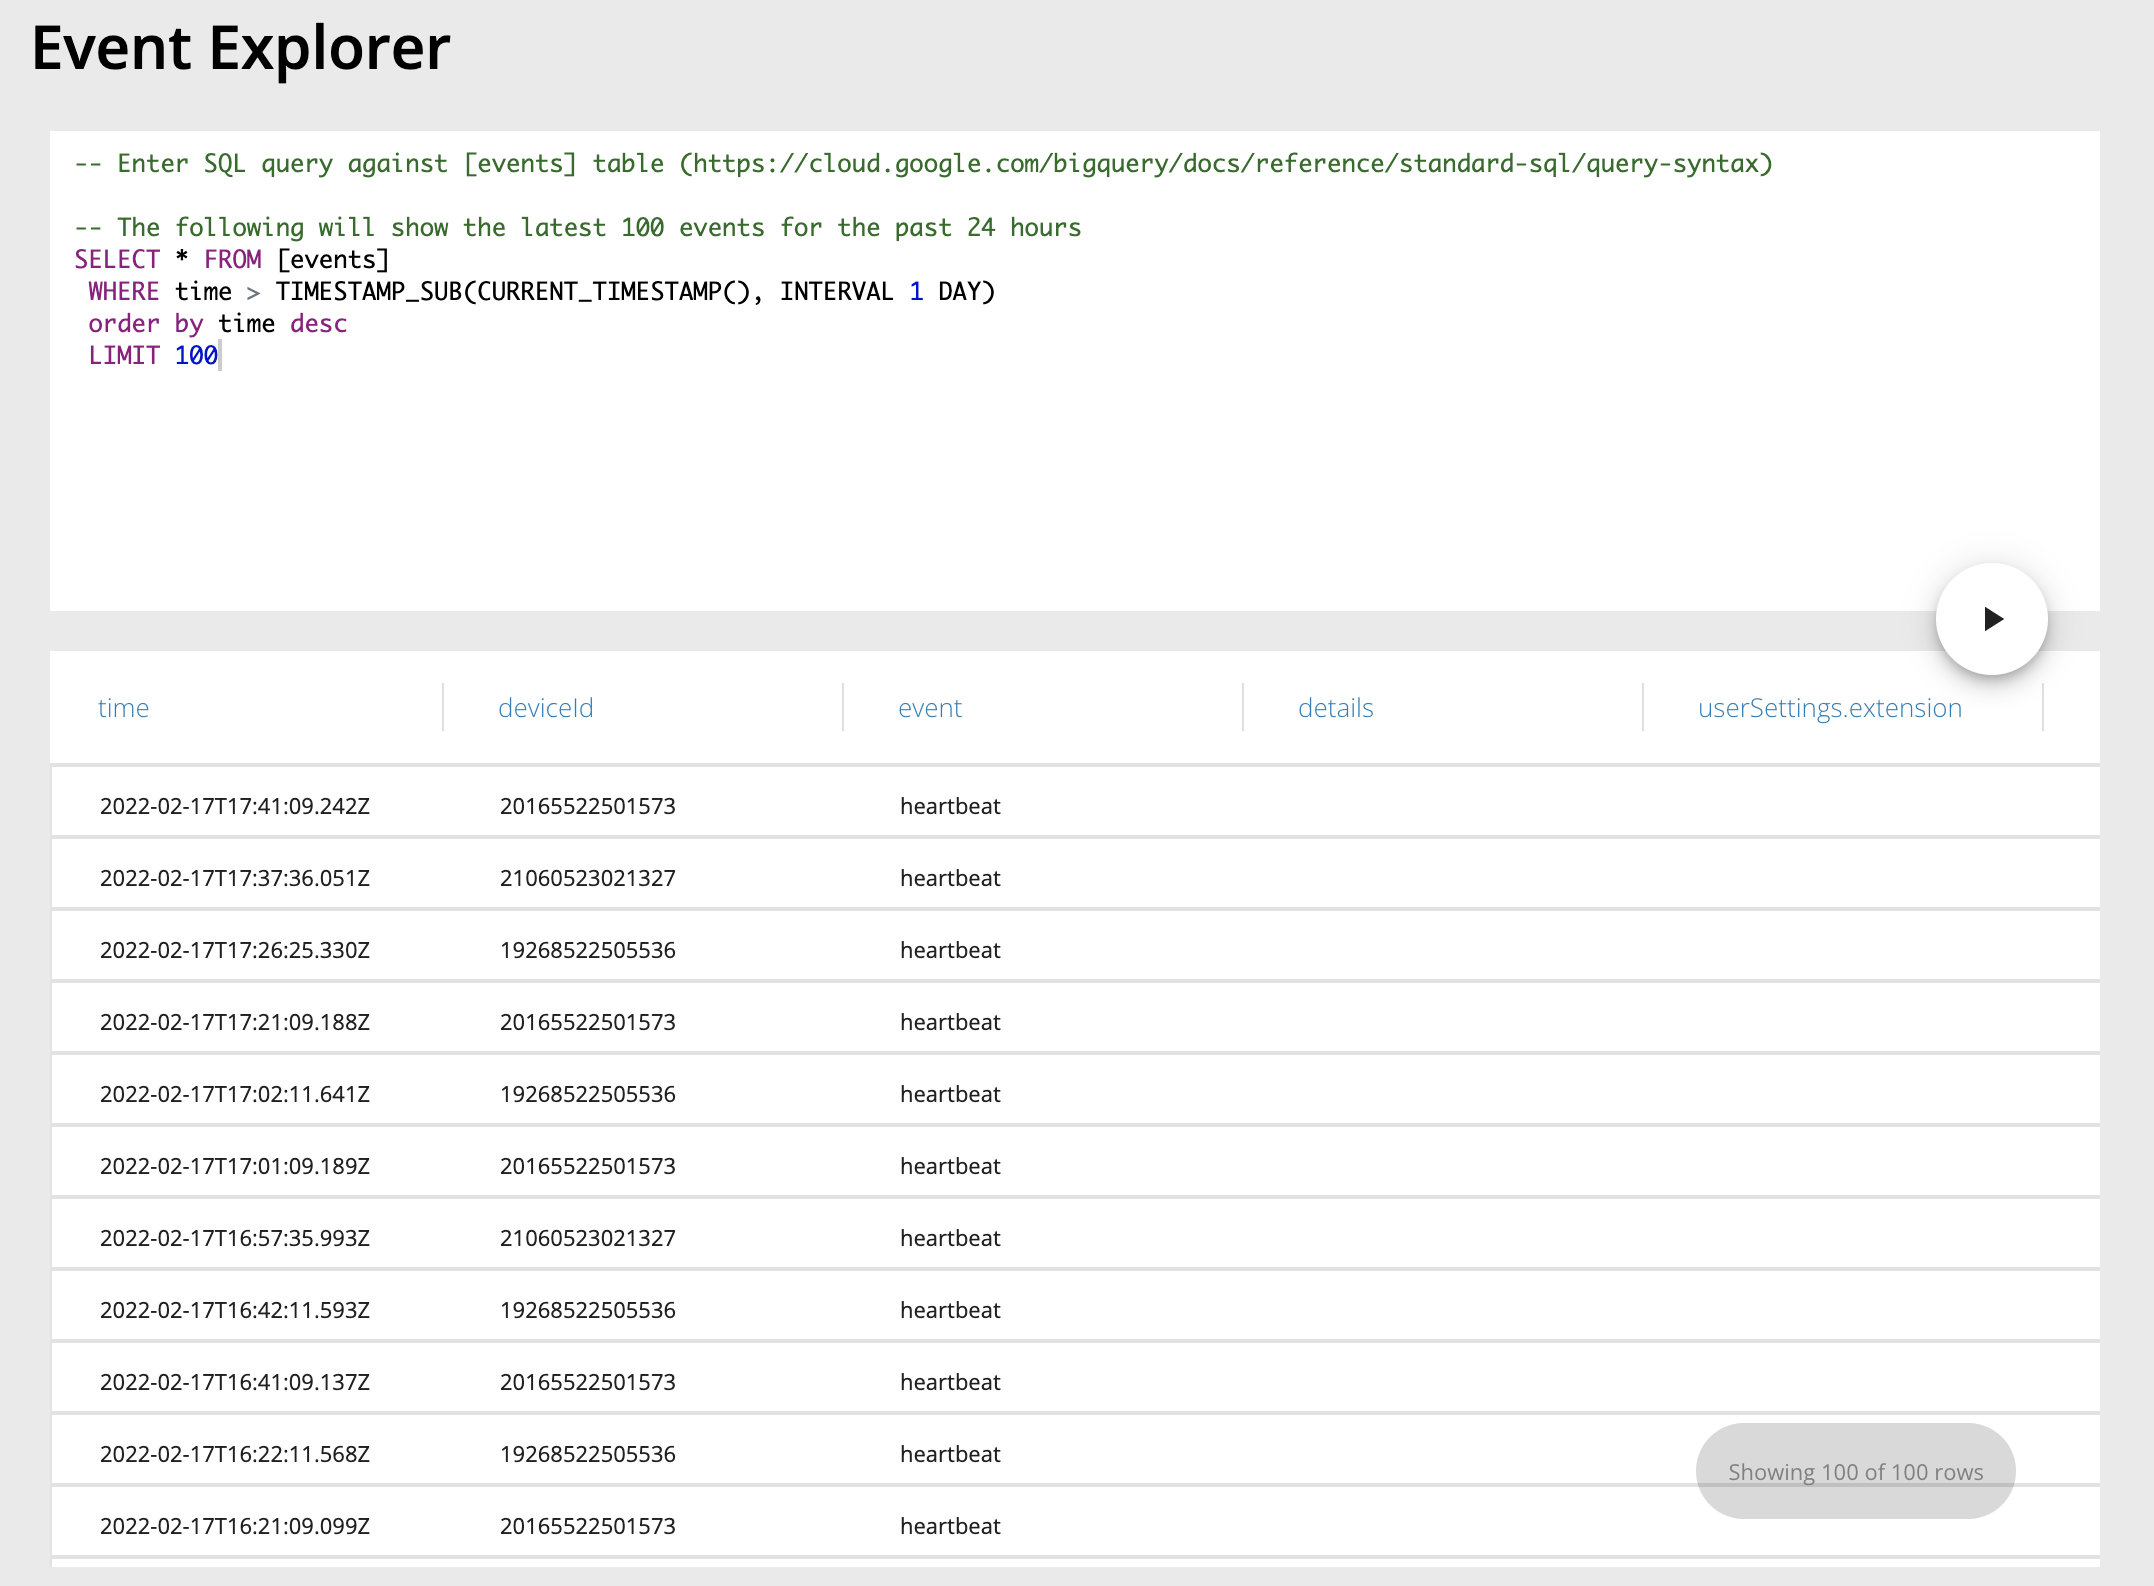Click deviceId in the 17:02:11.641Z row
The image size is (2154, 1586).
588,1094
